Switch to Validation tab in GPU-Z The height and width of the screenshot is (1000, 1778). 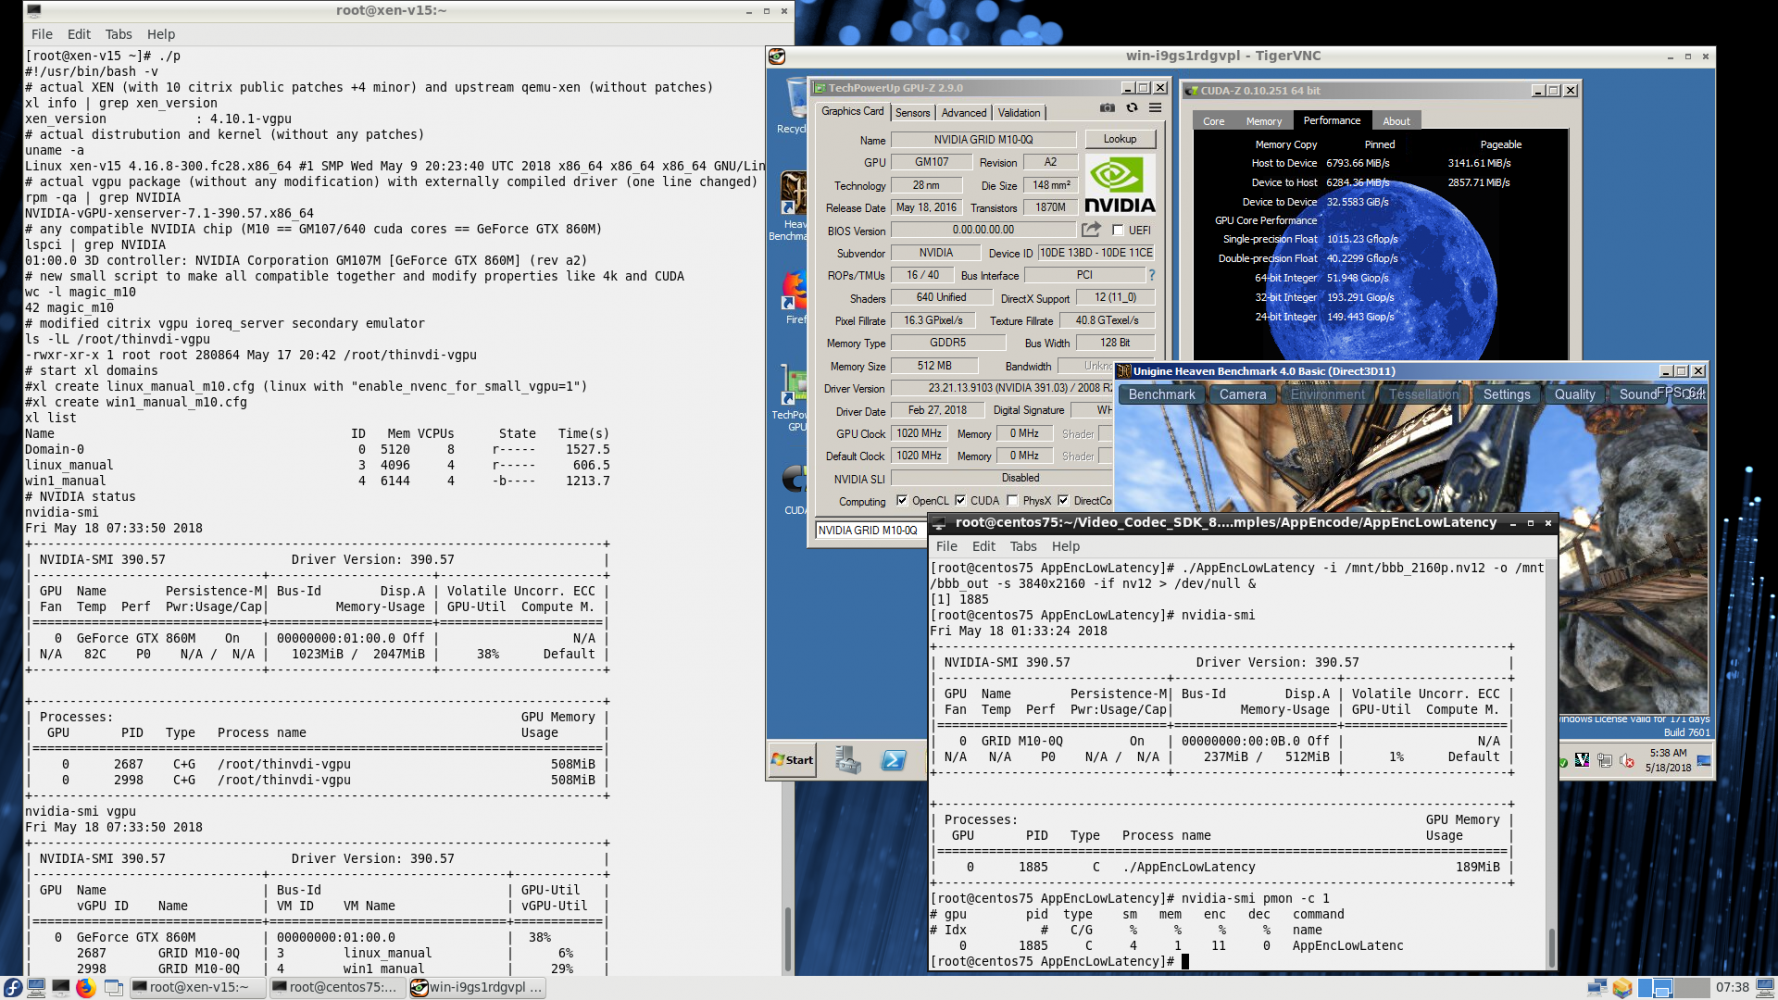click(1019, 112)
